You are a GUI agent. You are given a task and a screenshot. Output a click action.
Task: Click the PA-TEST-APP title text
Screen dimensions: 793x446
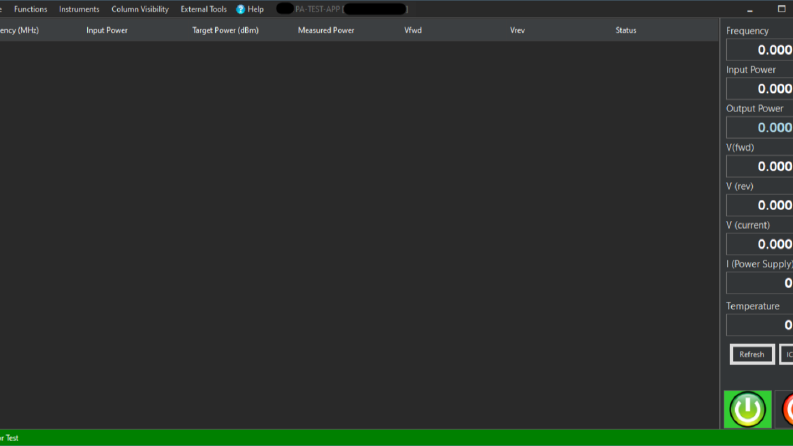click(318, 9)
